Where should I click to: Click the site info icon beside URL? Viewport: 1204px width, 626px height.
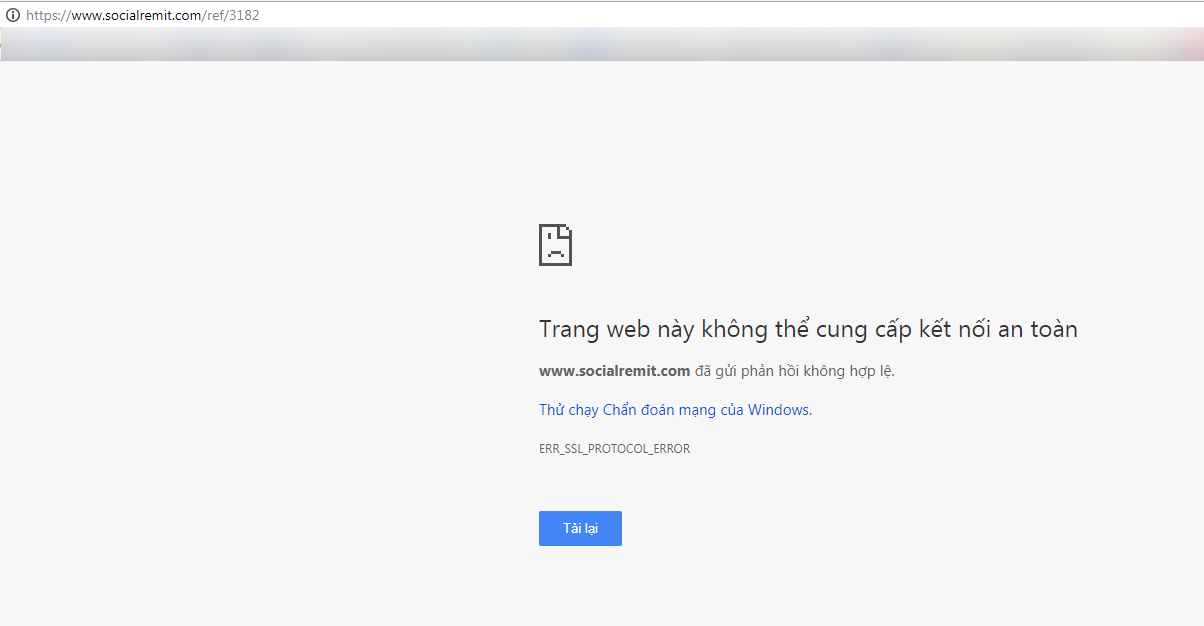click(13, 15)
